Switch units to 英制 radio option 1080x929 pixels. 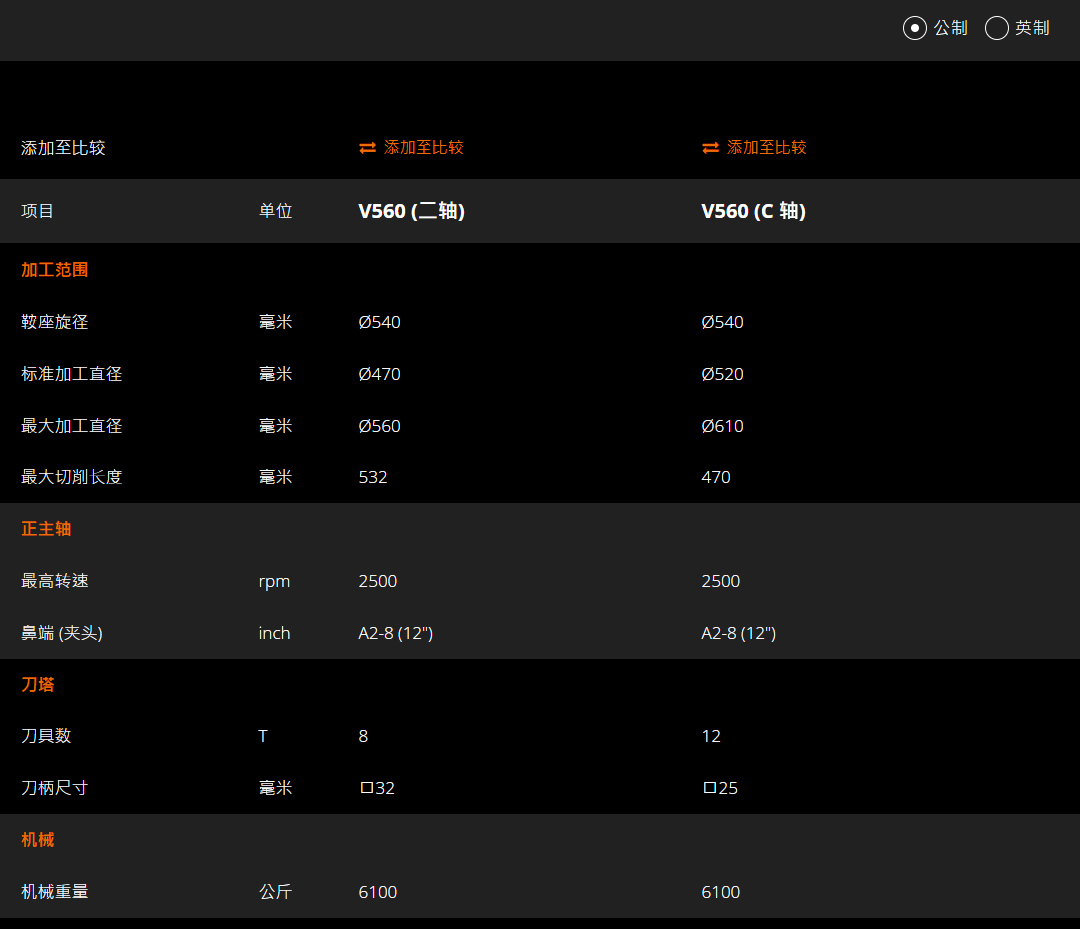click(x=996, y=28)
